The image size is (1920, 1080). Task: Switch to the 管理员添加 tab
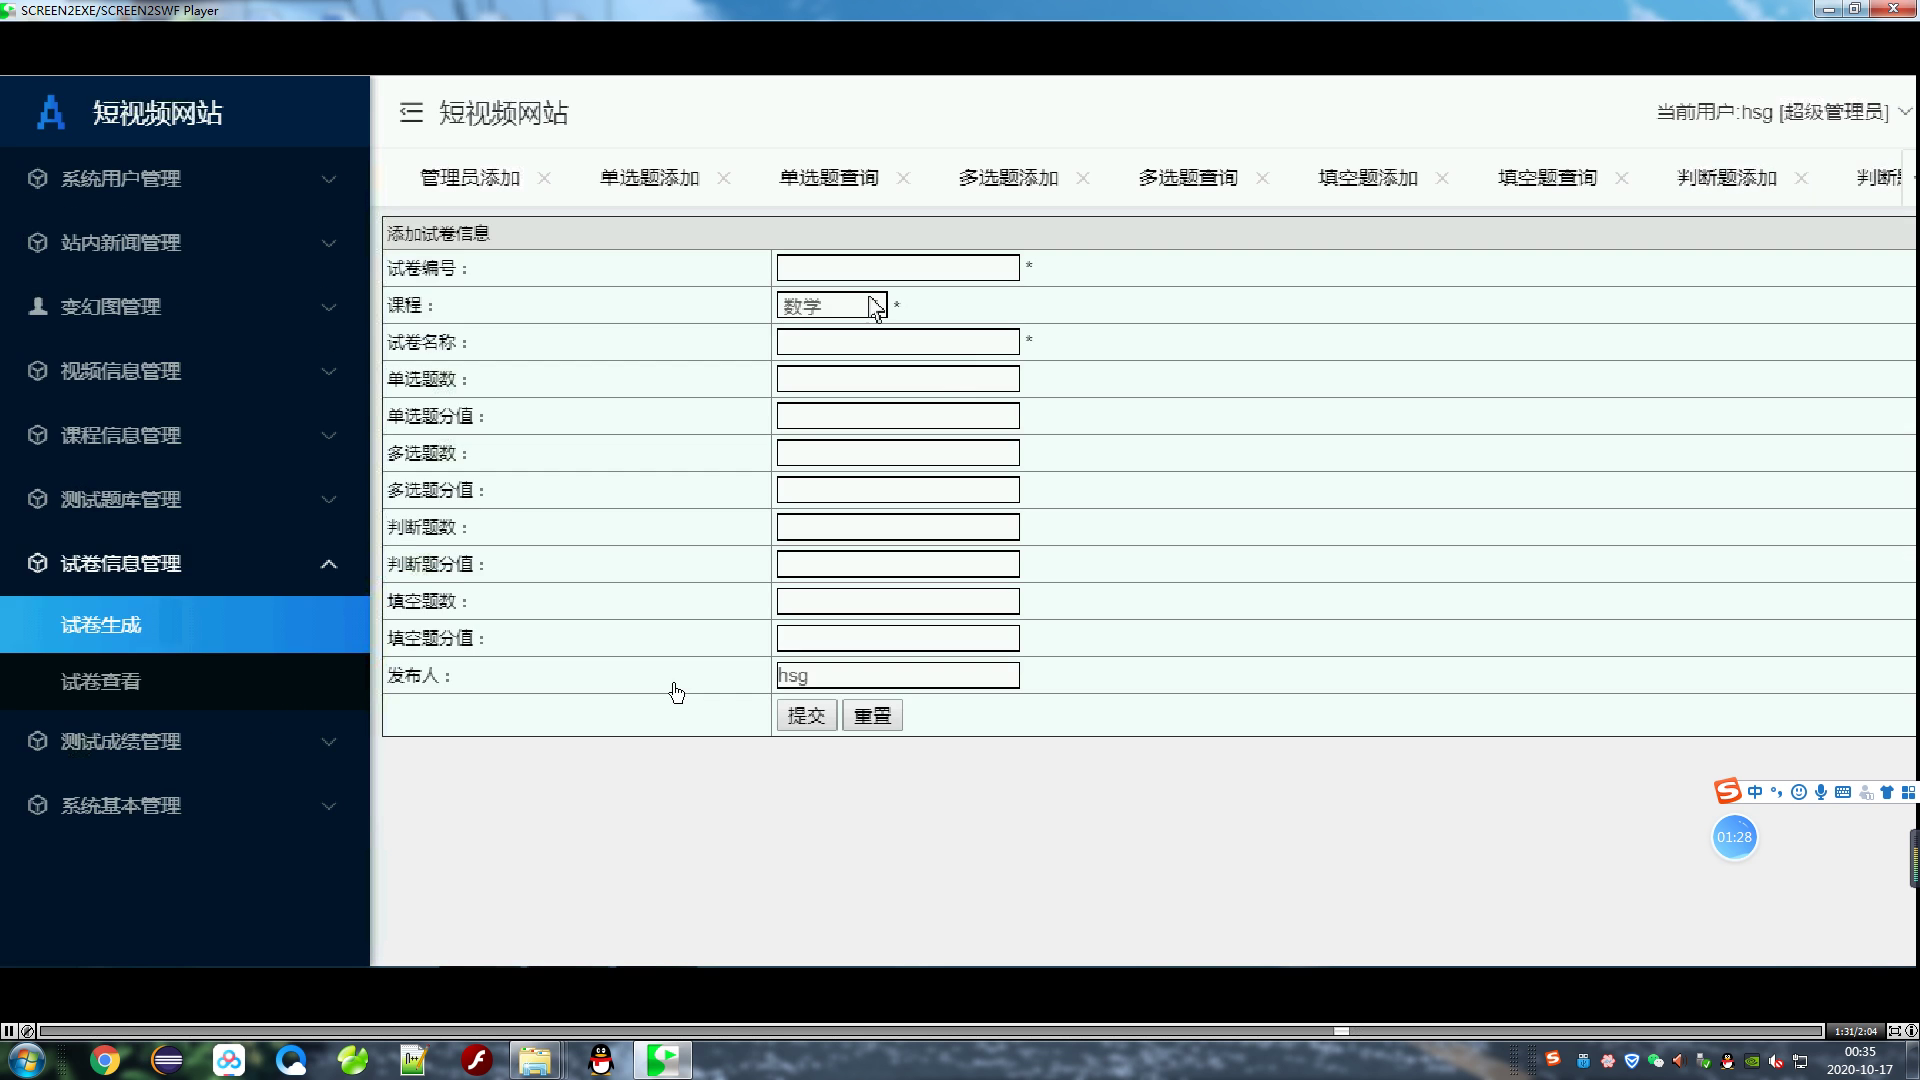point(470,178)
